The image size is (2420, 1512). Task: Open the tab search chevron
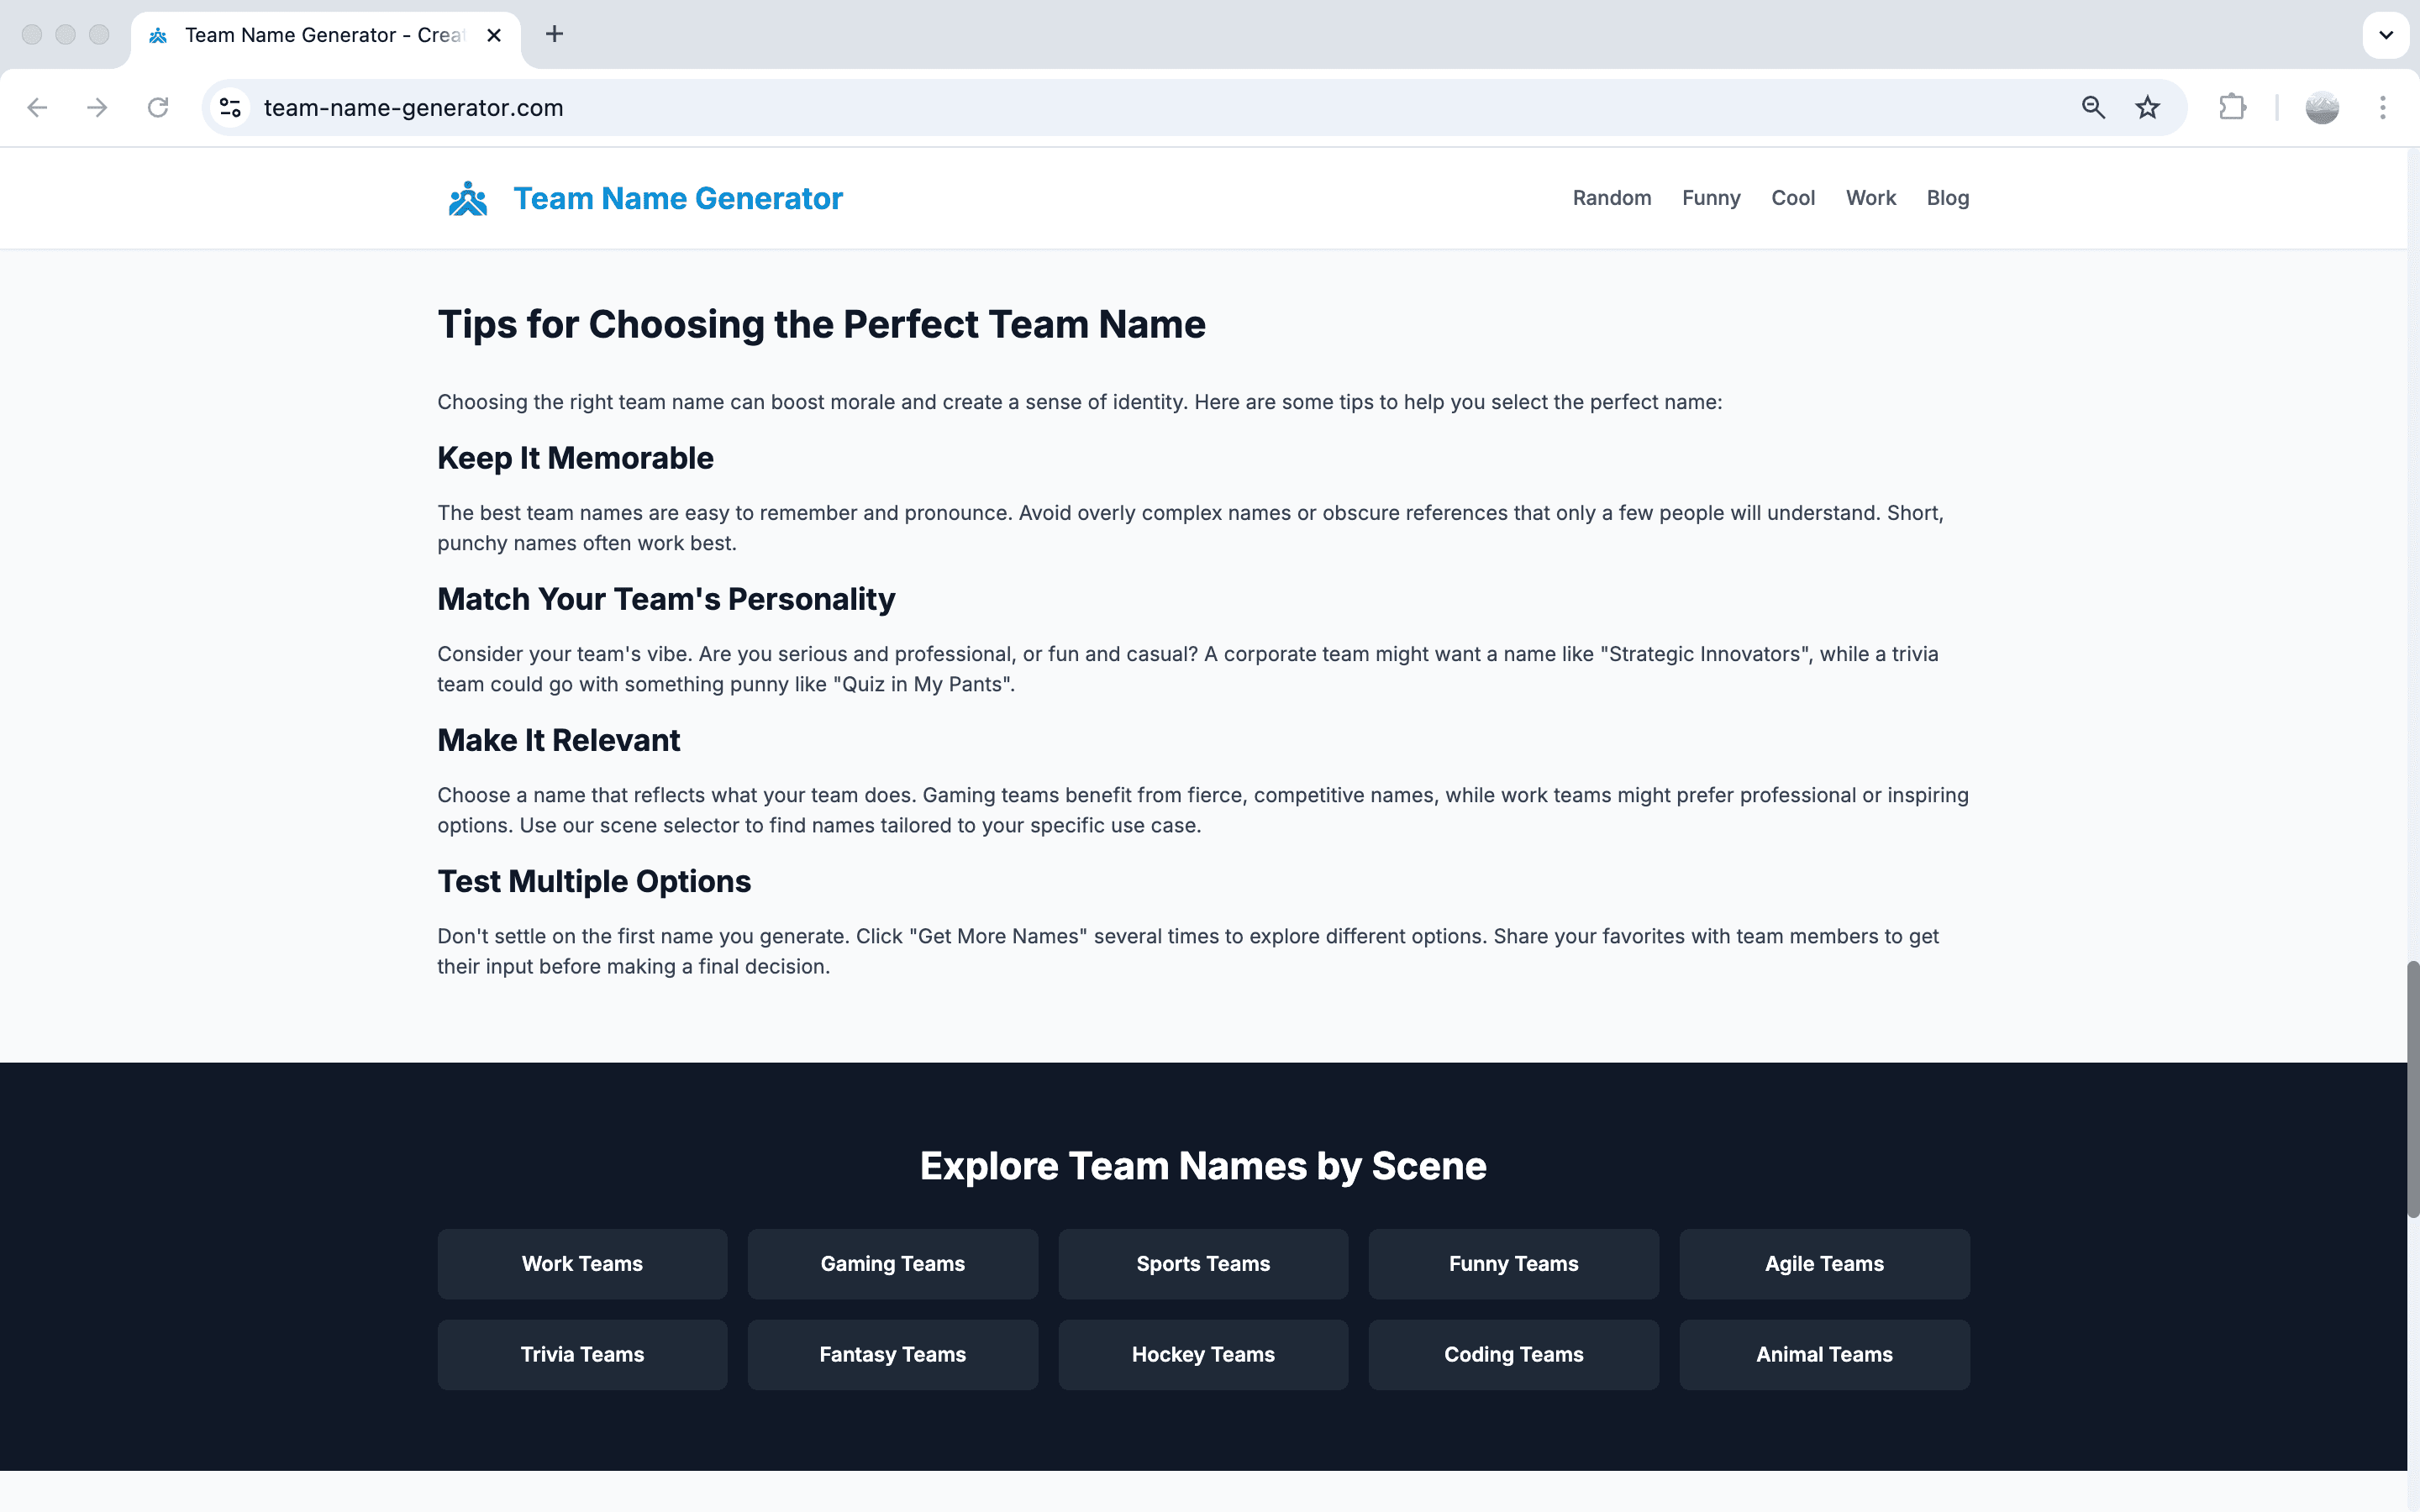2386,35
